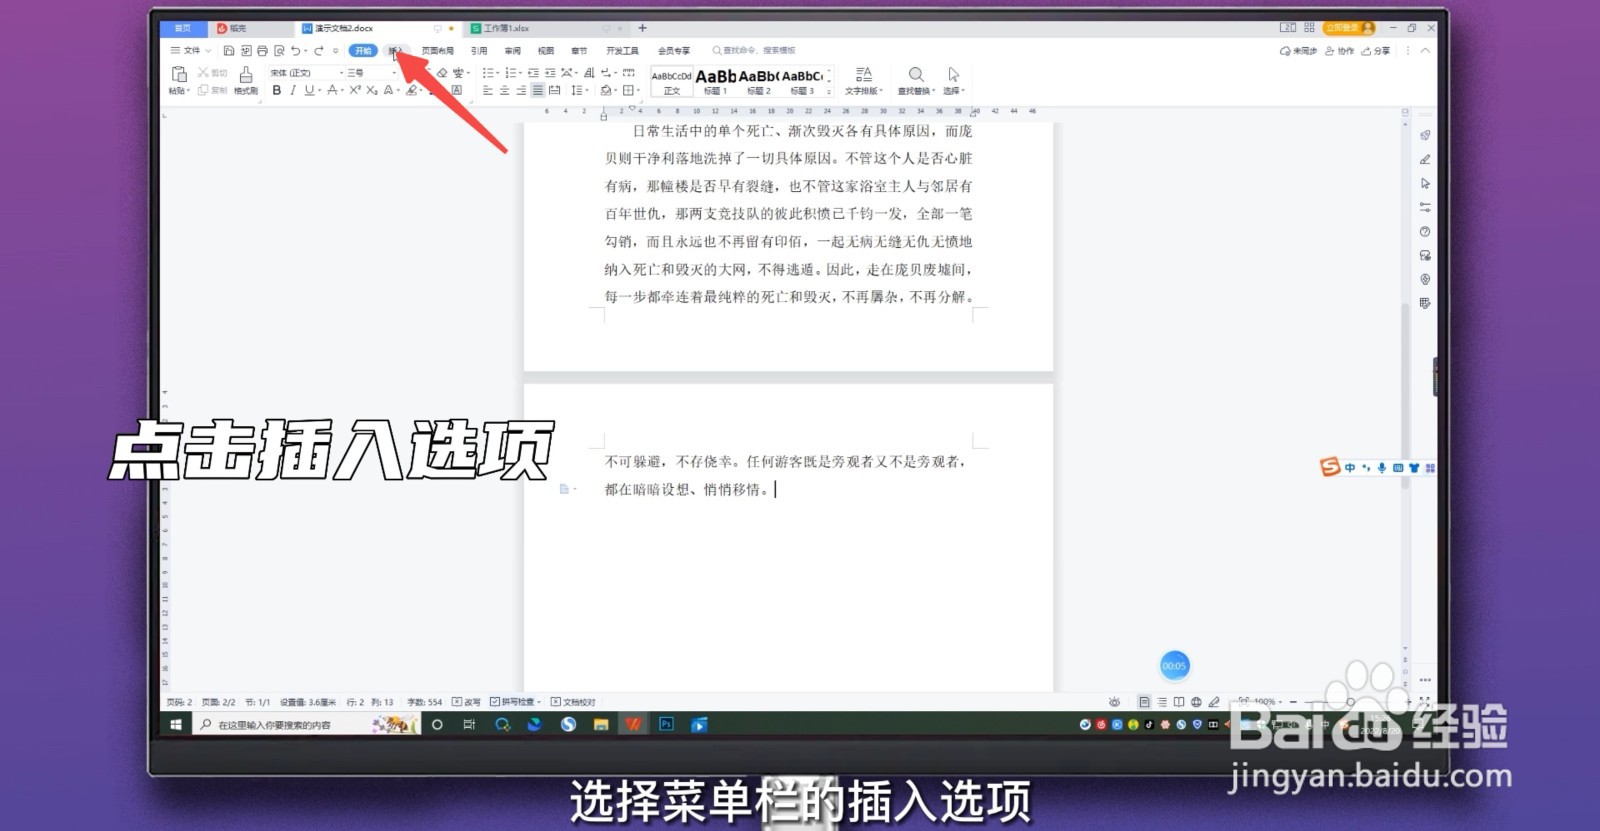Apply Underline formatting
The width and height of the screenshot is (1600, 831).
coord(309,90)
